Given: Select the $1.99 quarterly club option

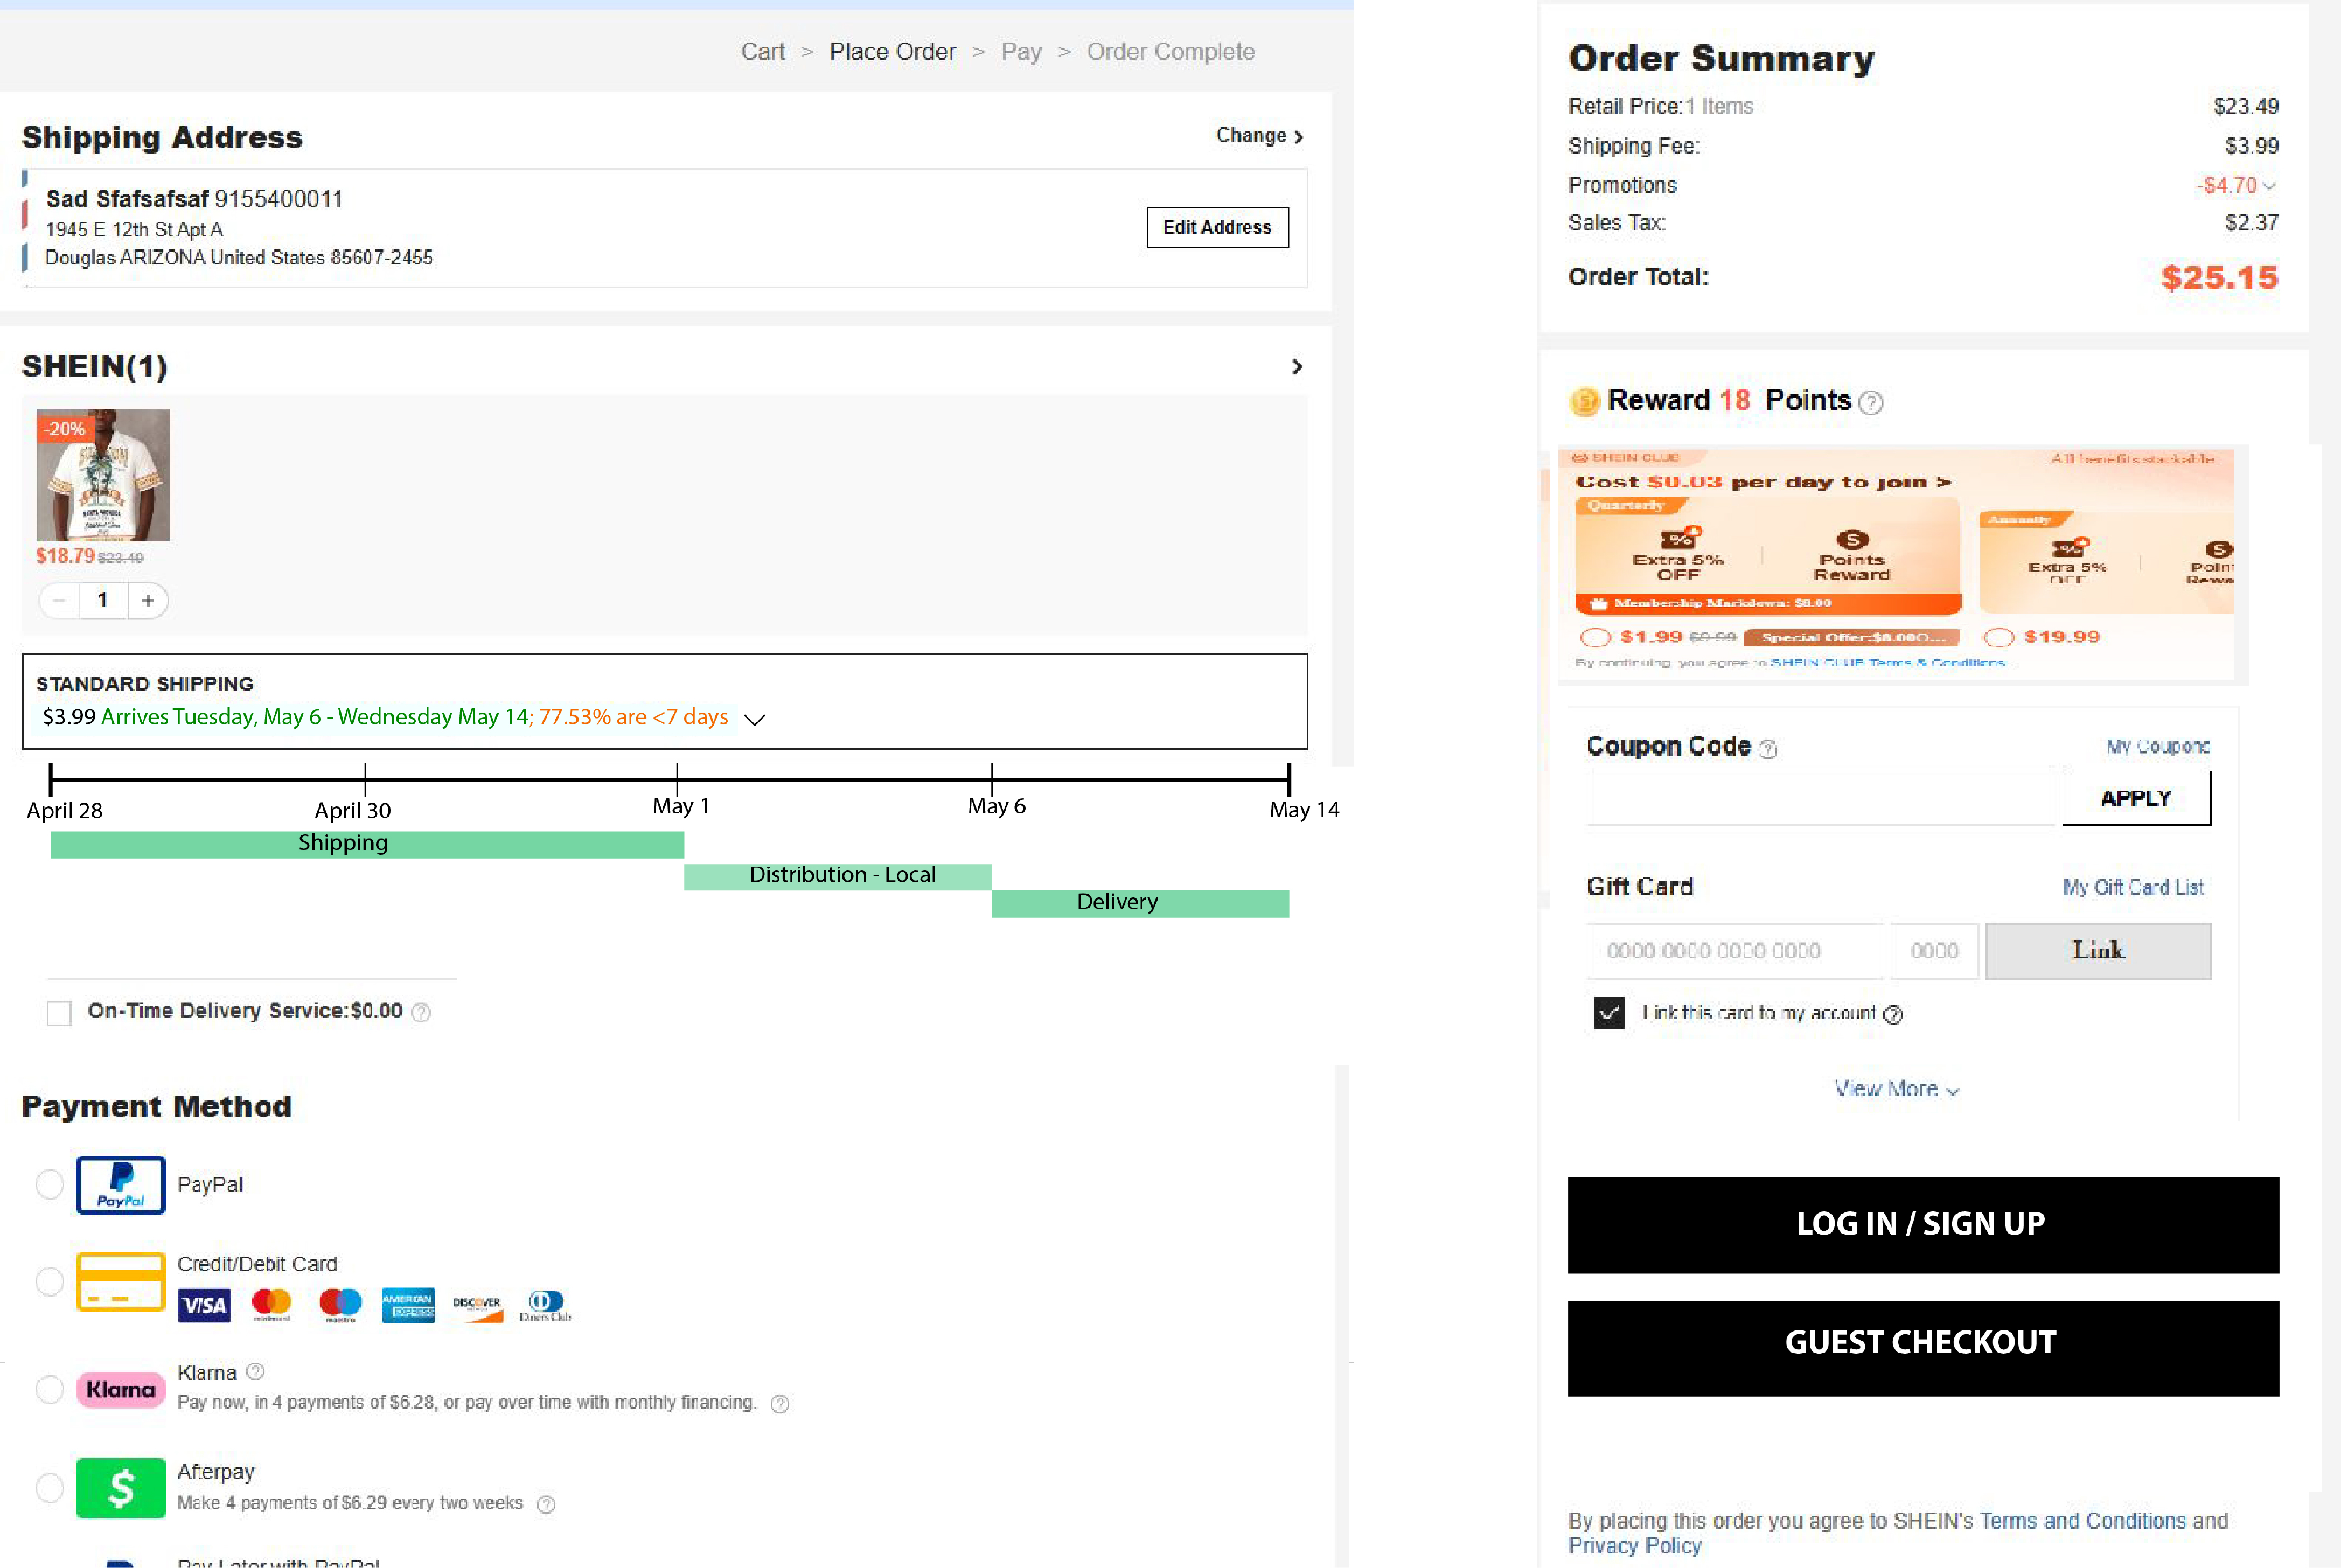Looking at the screenshot, I should [x=1595, y=637].
